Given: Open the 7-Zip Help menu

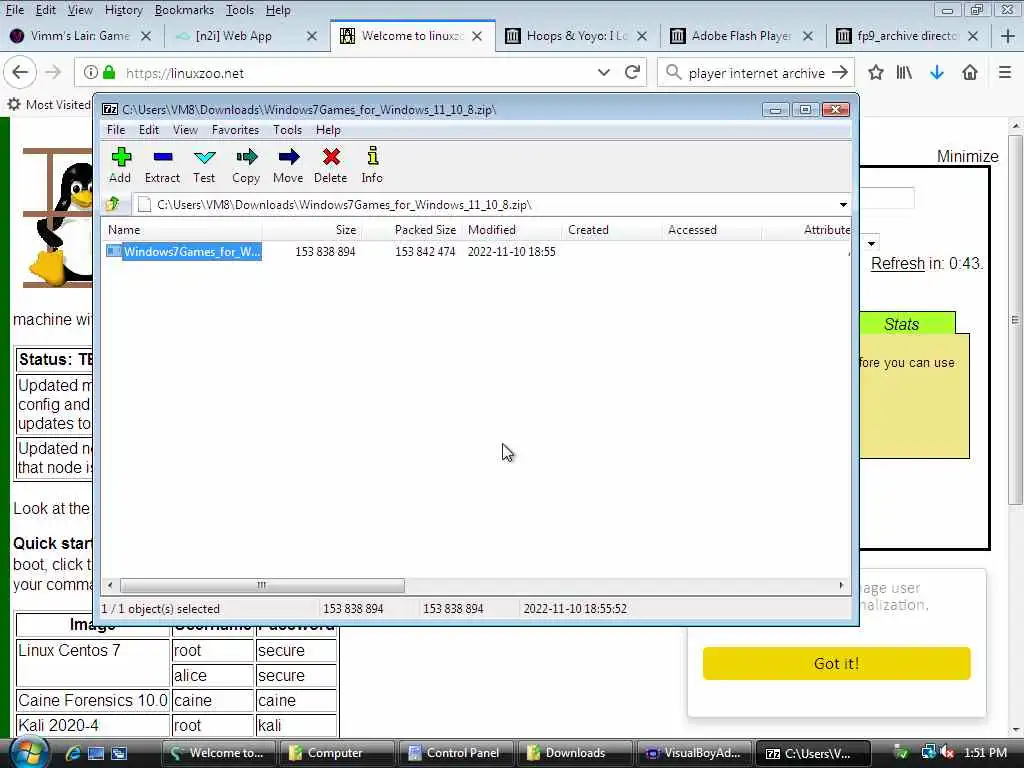Looking at the screenshot, I should [x=328, y=130].
